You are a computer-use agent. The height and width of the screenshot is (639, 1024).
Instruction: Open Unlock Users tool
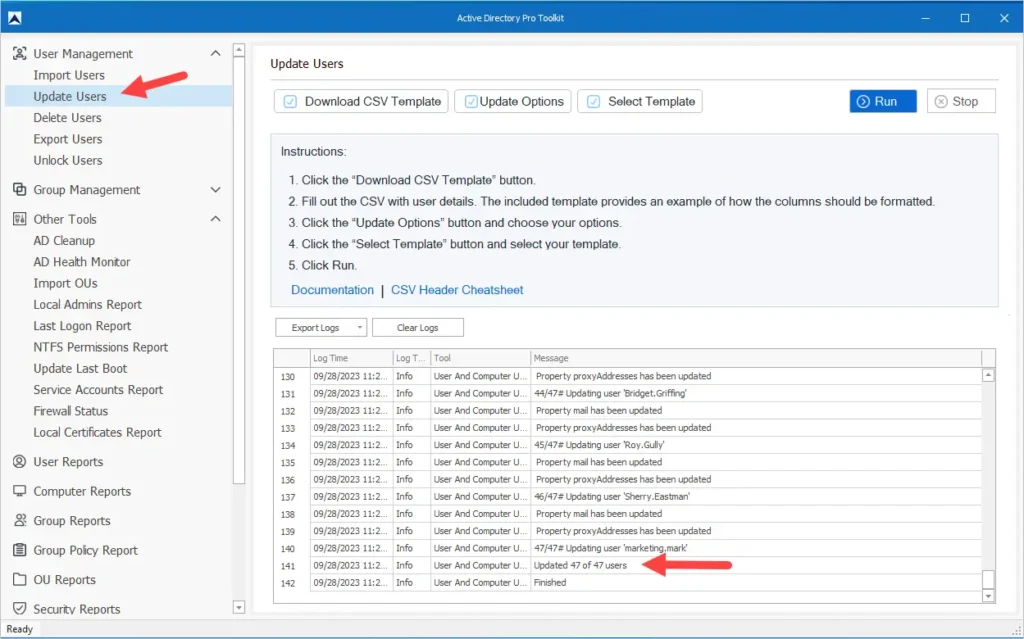coord(68,160)
